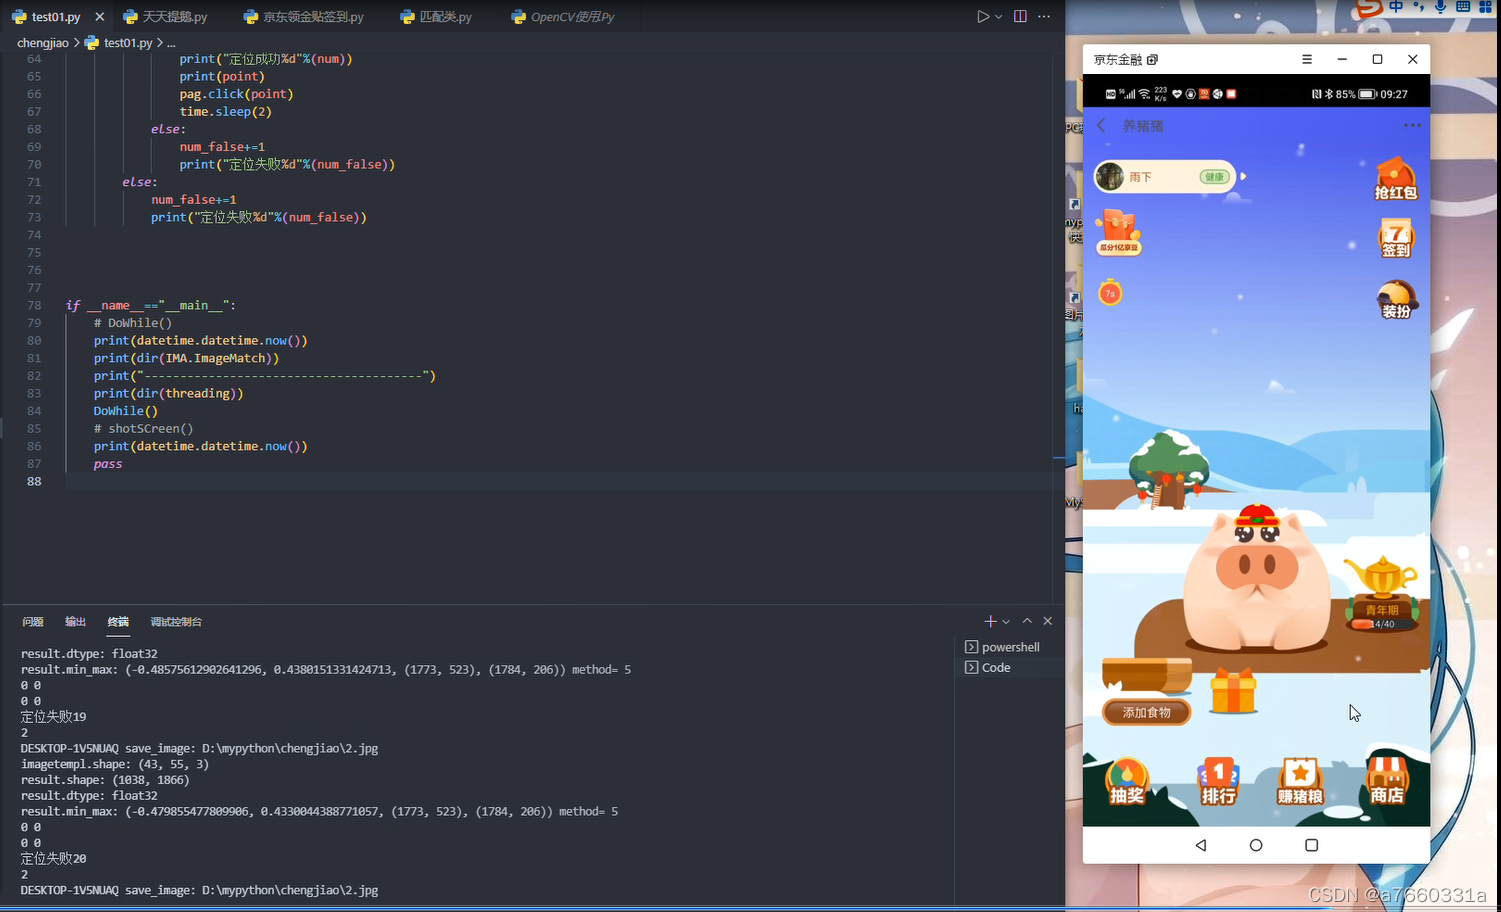Viewport: 1501px width, 912px height.
Task: Click the pop-out icon beside 京东金融 title
Action: (x=1152, y=60)
